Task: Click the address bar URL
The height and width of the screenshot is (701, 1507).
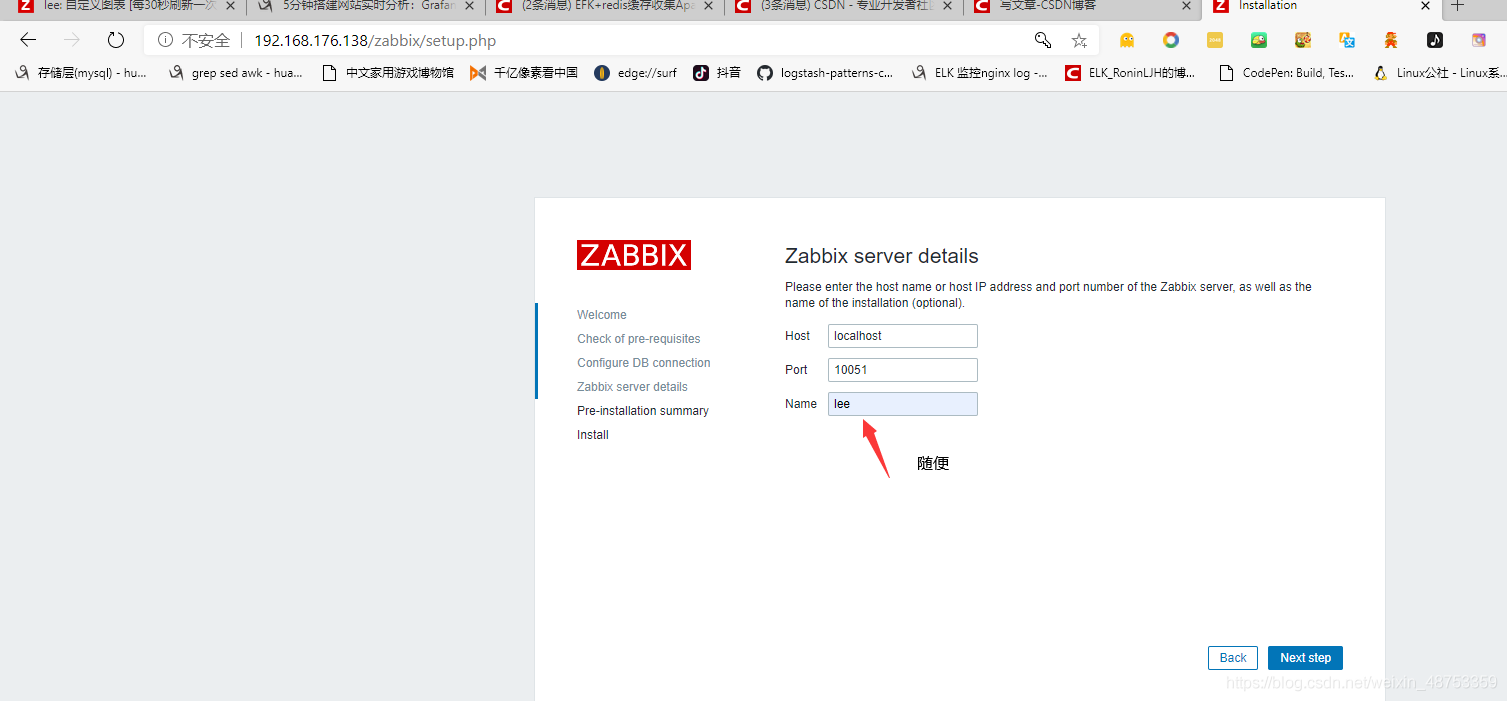Action: coord(375,41)
